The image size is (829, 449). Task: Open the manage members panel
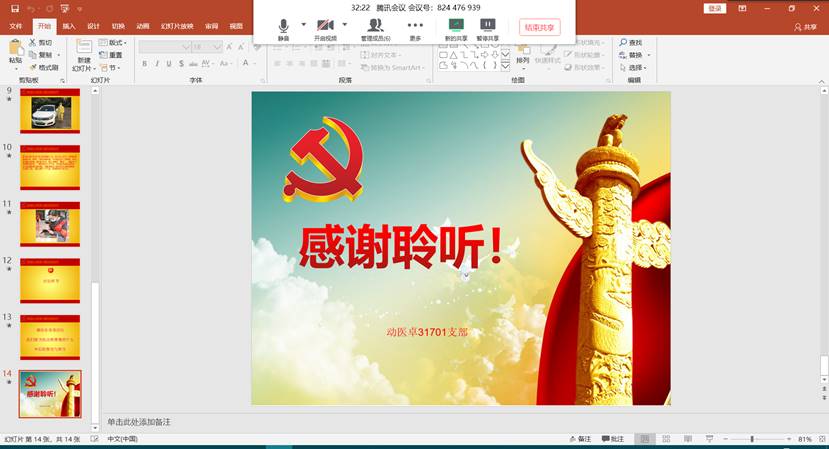(x=375, y=25)
